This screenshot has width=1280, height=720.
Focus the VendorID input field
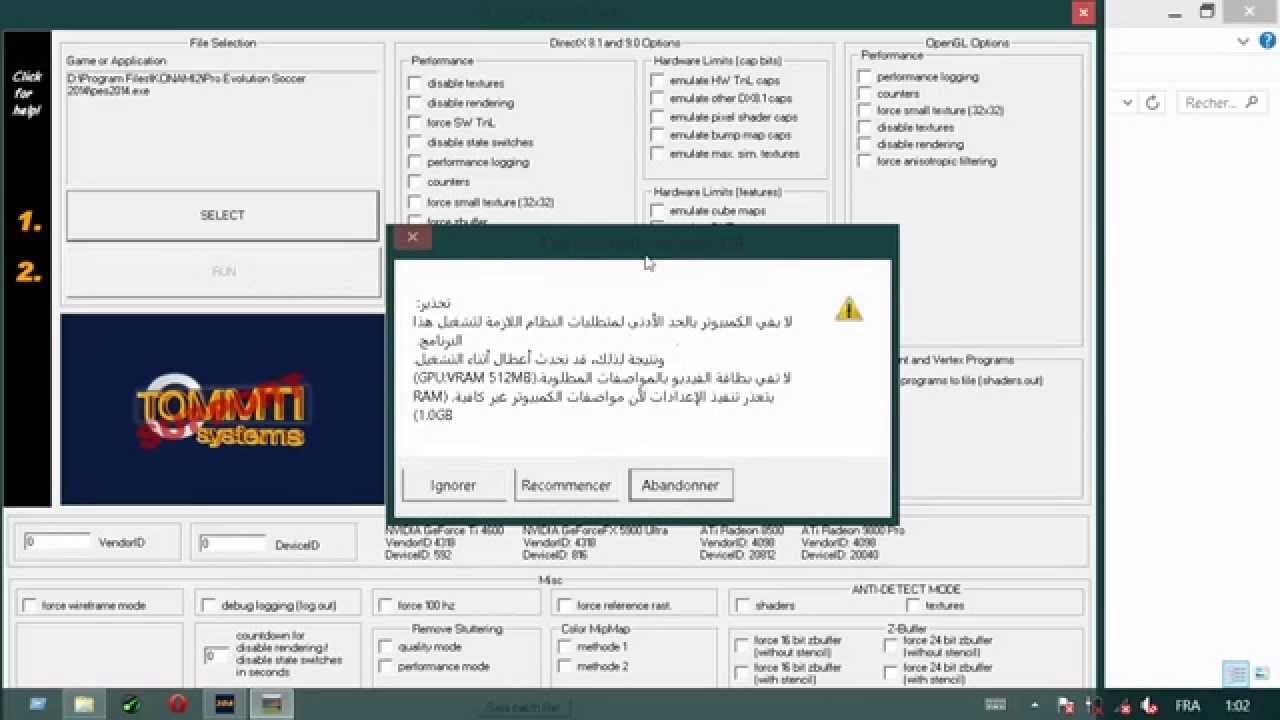click(x=57, y=542)
